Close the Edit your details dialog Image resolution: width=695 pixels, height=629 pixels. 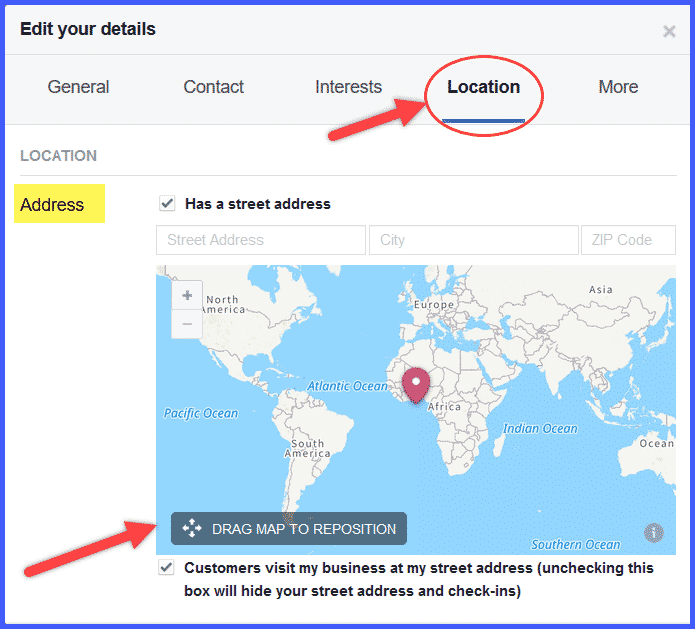click(669, 31)
